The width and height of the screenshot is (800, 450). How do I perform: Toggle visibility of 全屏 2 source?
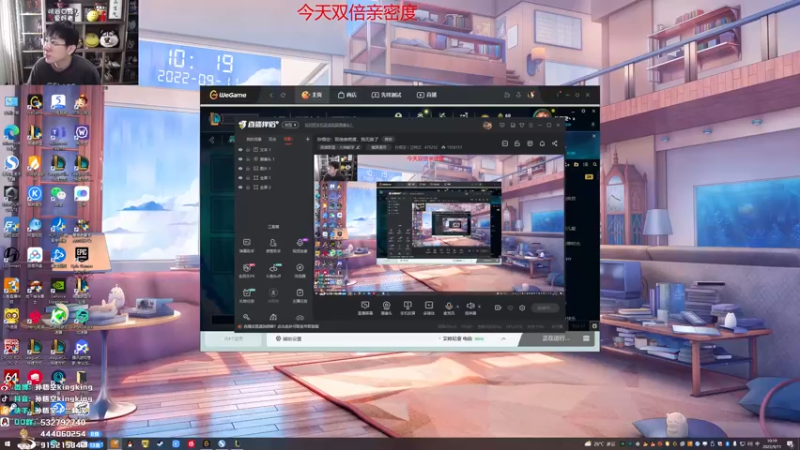point(240,187)
